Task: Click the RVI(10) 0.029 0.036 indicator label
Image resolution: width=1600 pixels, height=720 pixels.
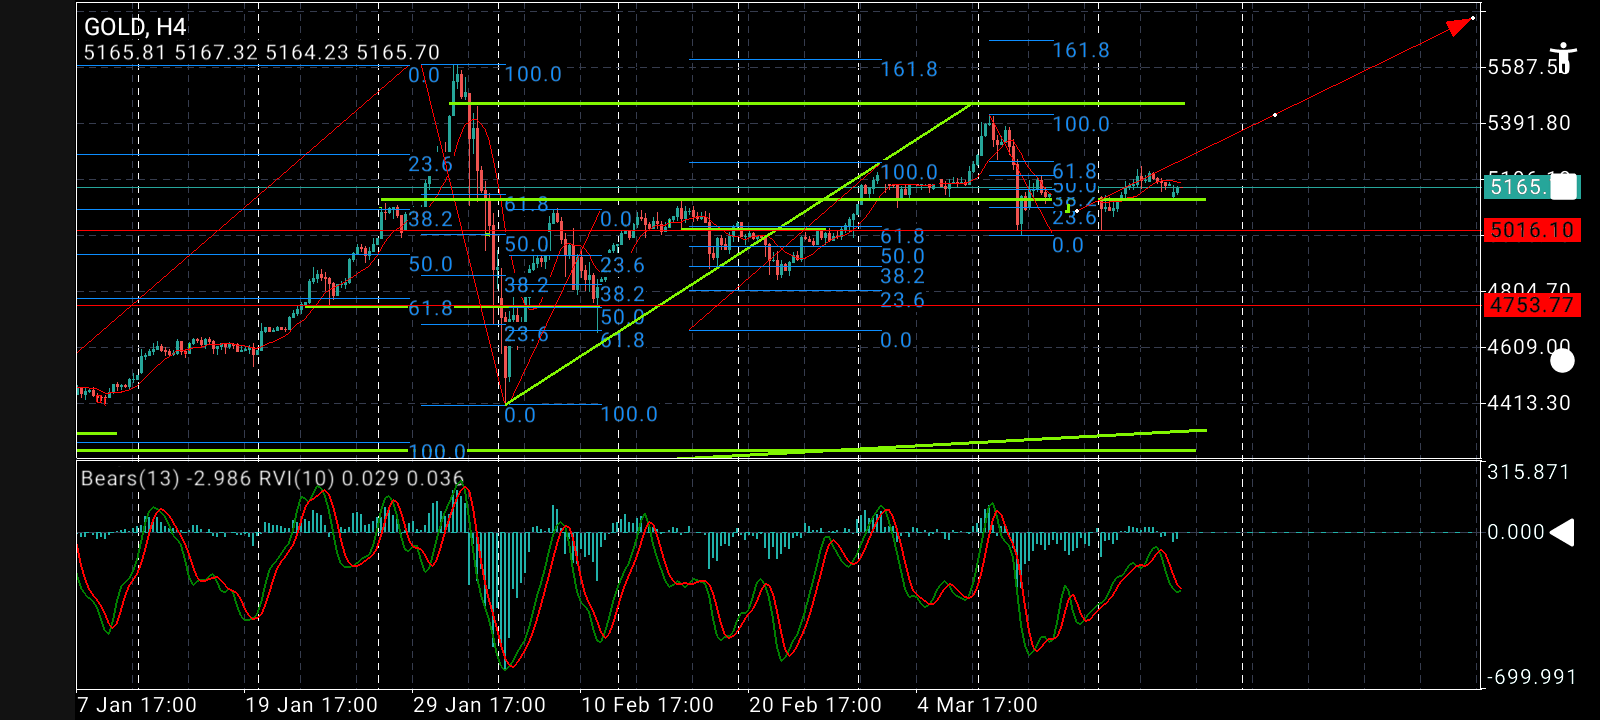Action: [x=361, y=478]
